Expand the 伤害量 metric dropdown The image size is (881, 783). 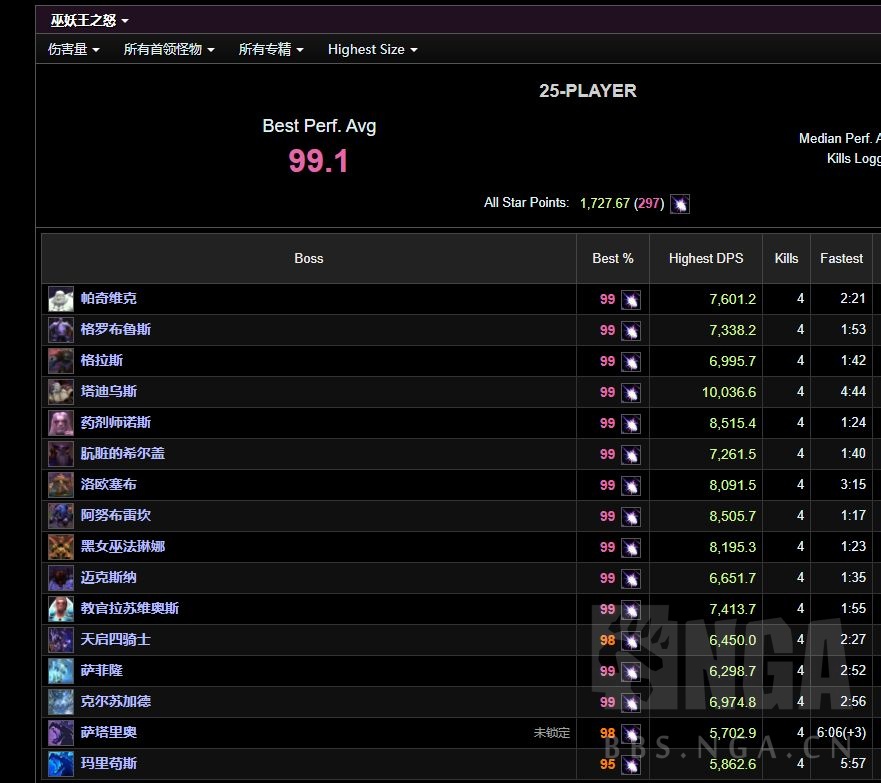click(x=73, y=49)
